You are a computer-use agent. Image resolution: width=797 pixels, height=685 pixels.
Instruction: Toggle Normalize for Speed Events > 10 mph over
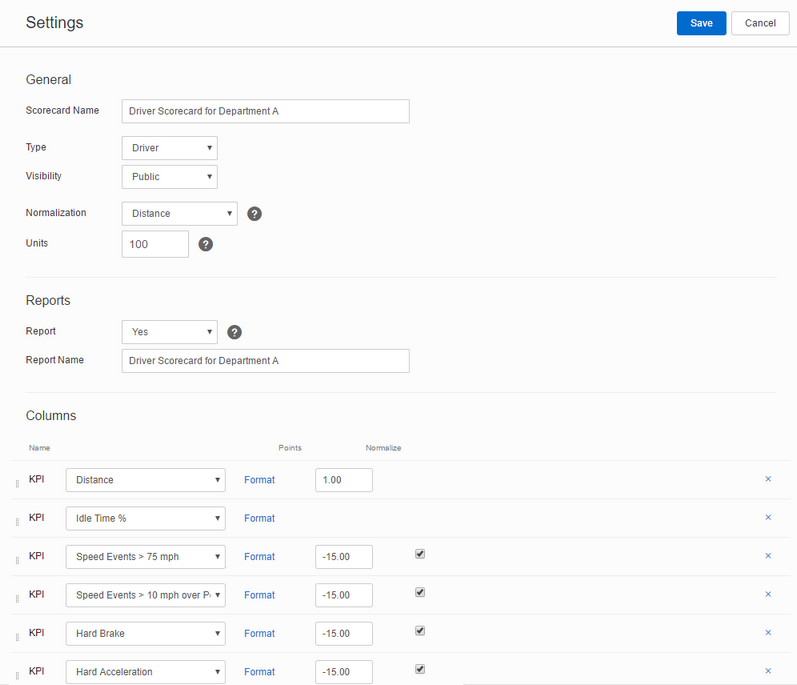[x=420, y=592]
